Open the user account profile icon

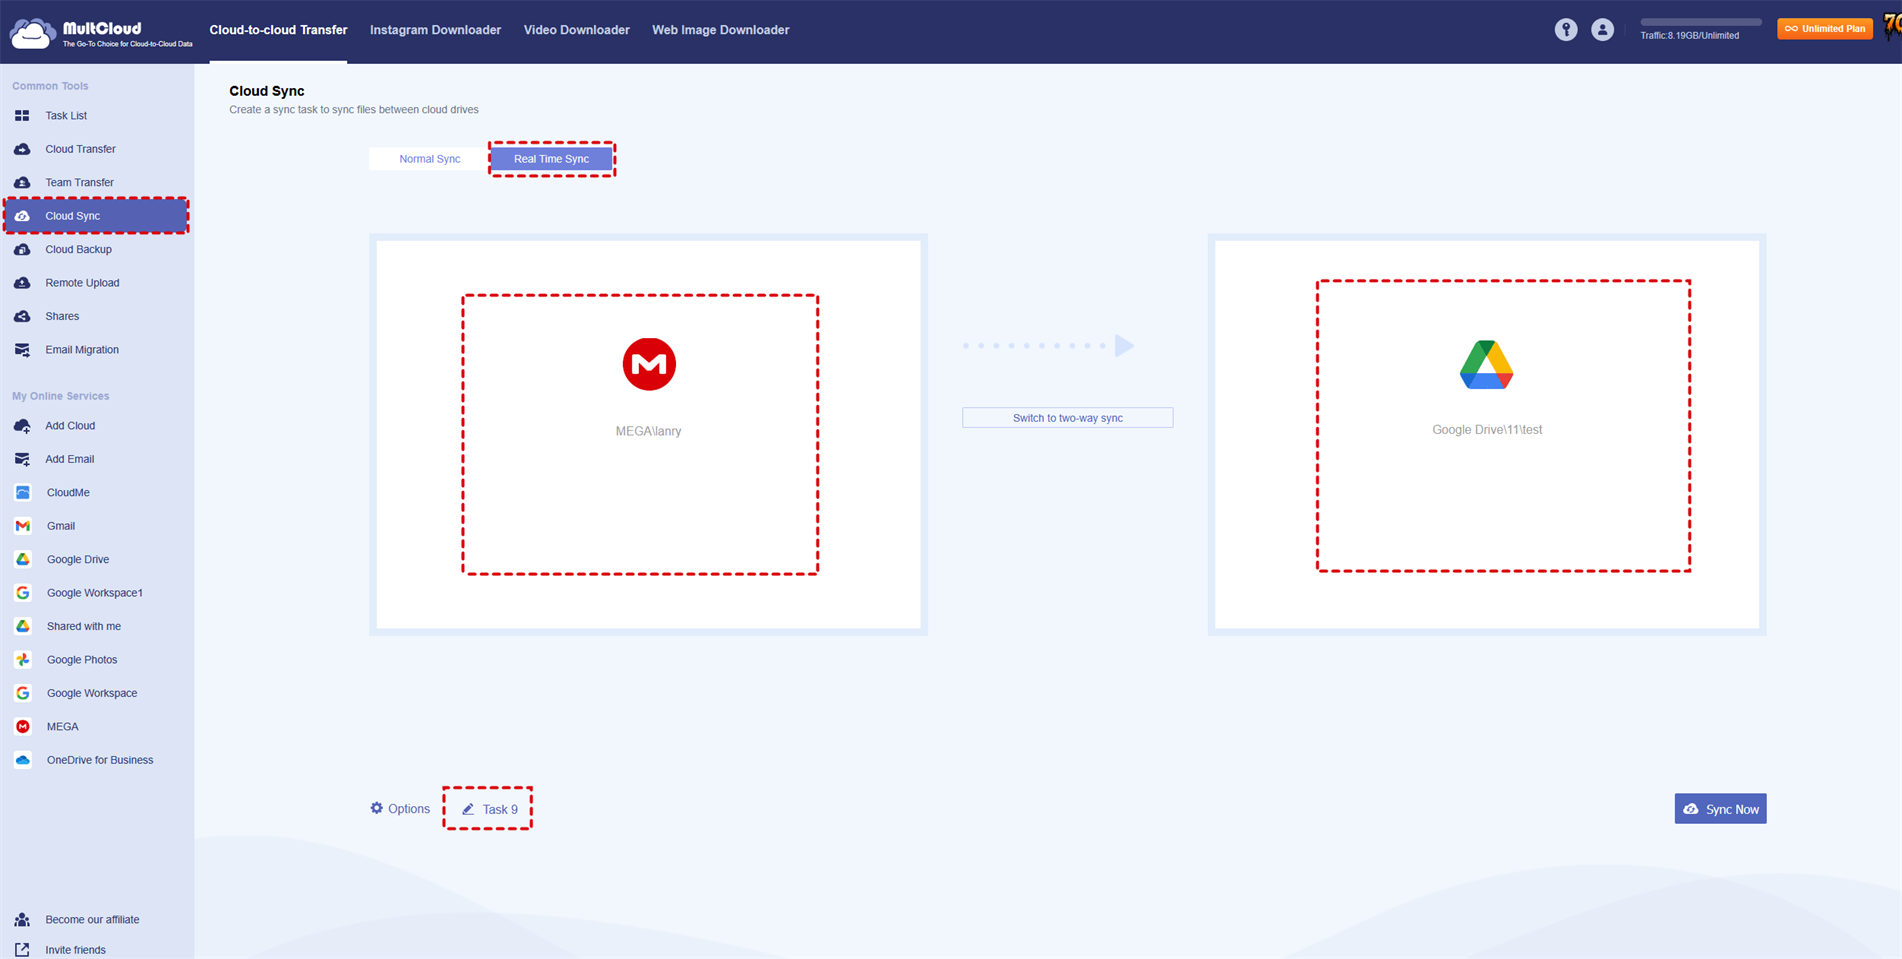coord(1602,30)
